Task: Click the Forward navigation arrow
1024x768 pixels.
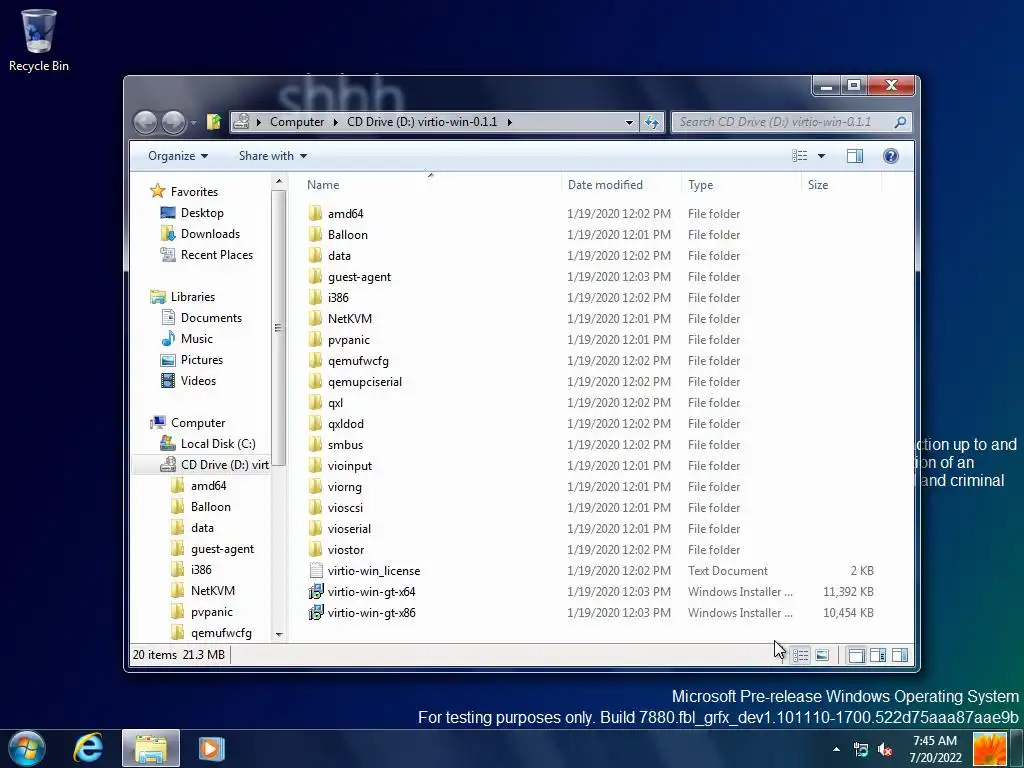Action: click(174, 122)
